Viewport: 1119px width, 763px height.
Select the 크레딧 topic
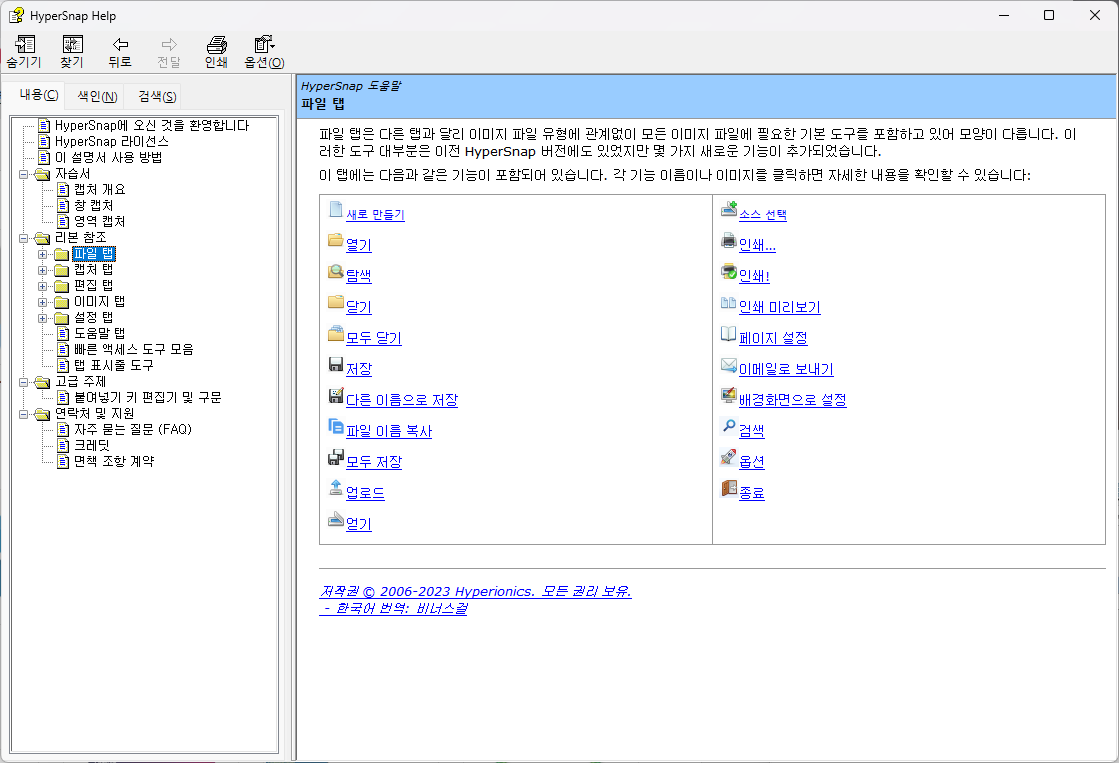pos(92,445)
